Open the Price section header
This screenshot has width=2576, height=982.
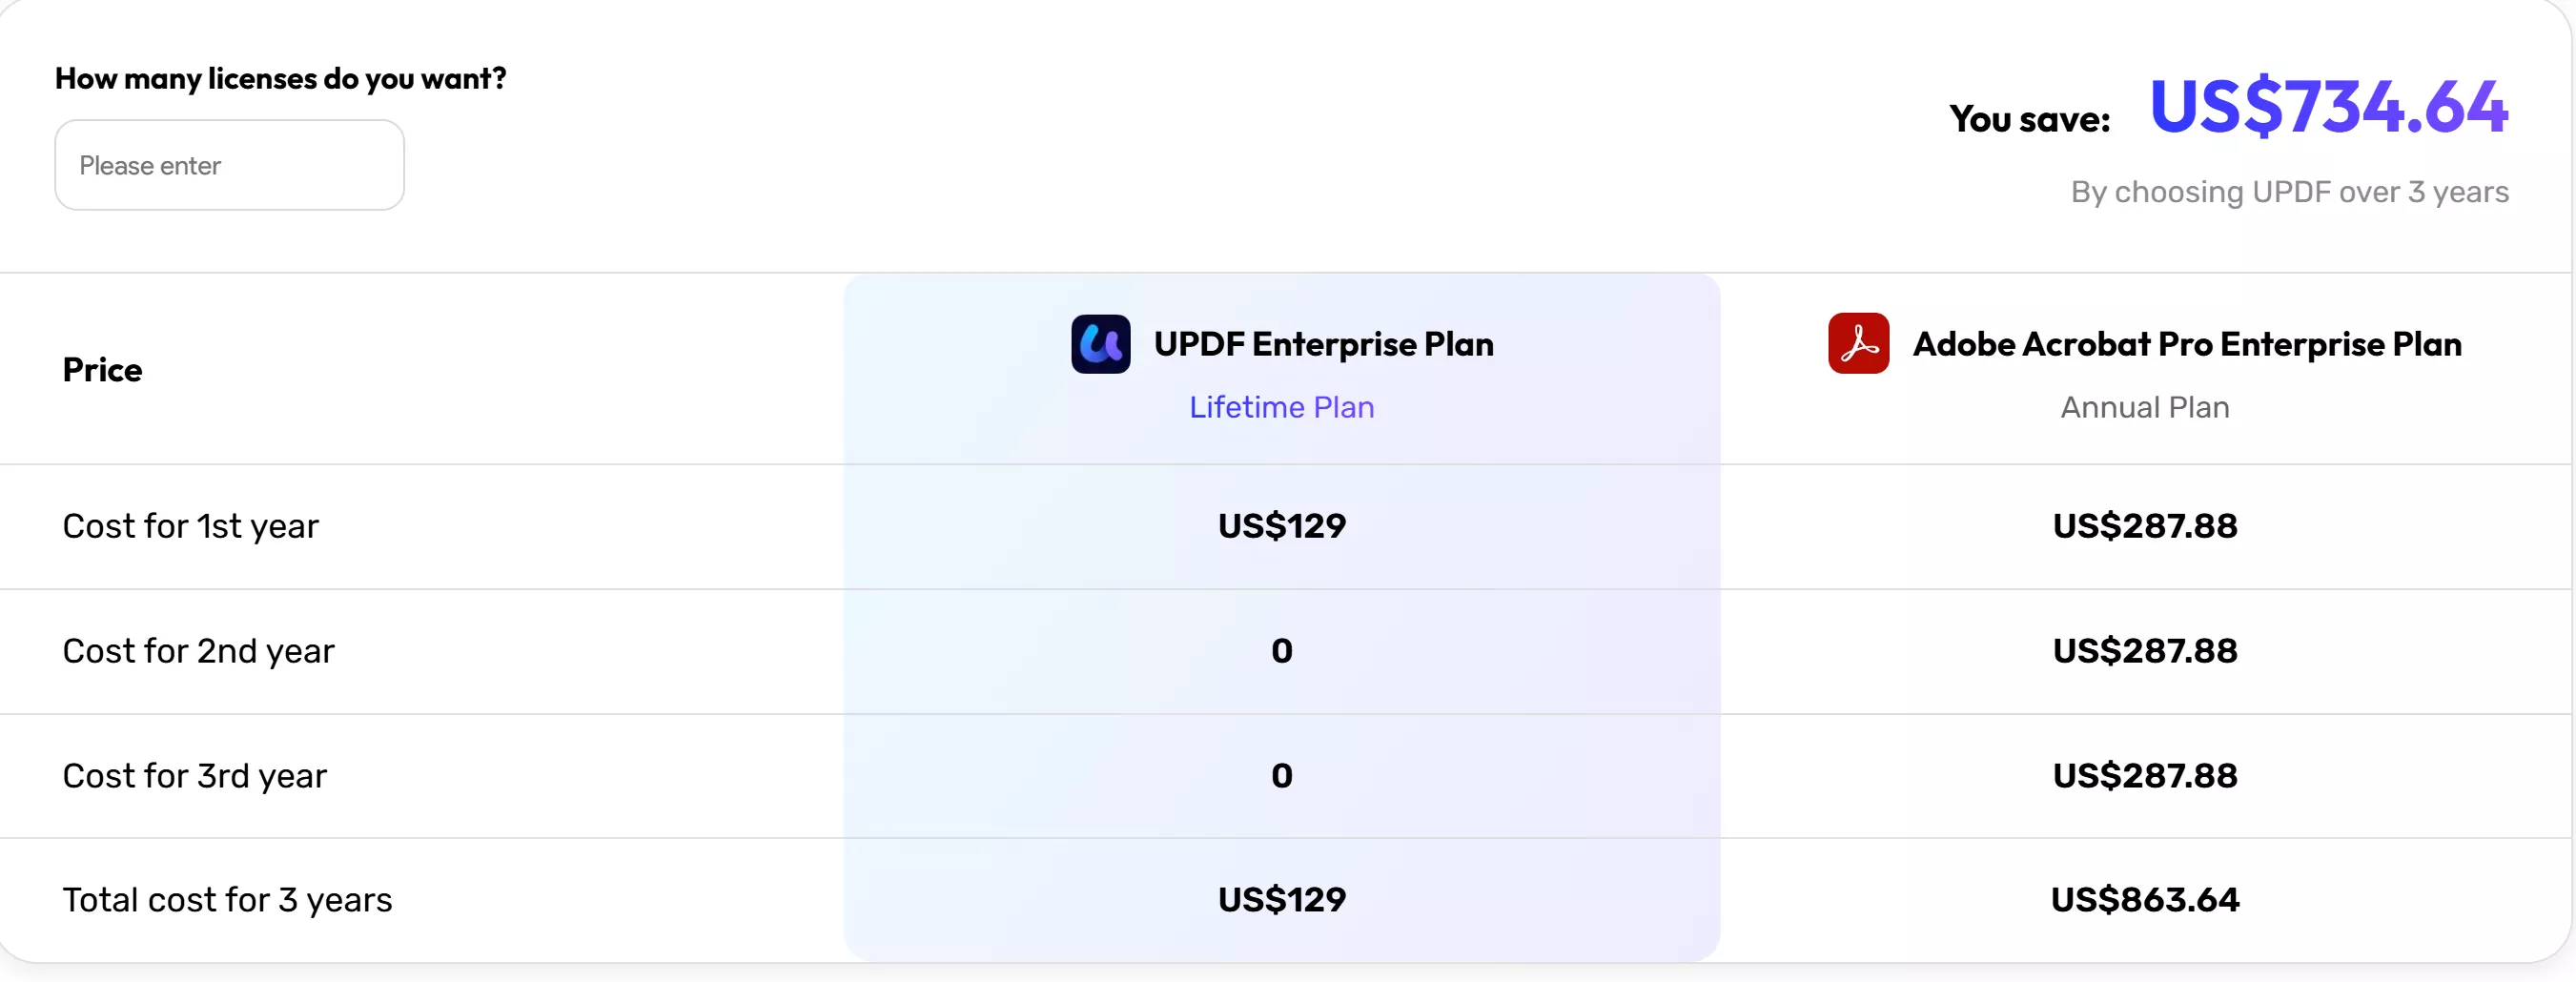pyautogui.click(x=101, y=369)
